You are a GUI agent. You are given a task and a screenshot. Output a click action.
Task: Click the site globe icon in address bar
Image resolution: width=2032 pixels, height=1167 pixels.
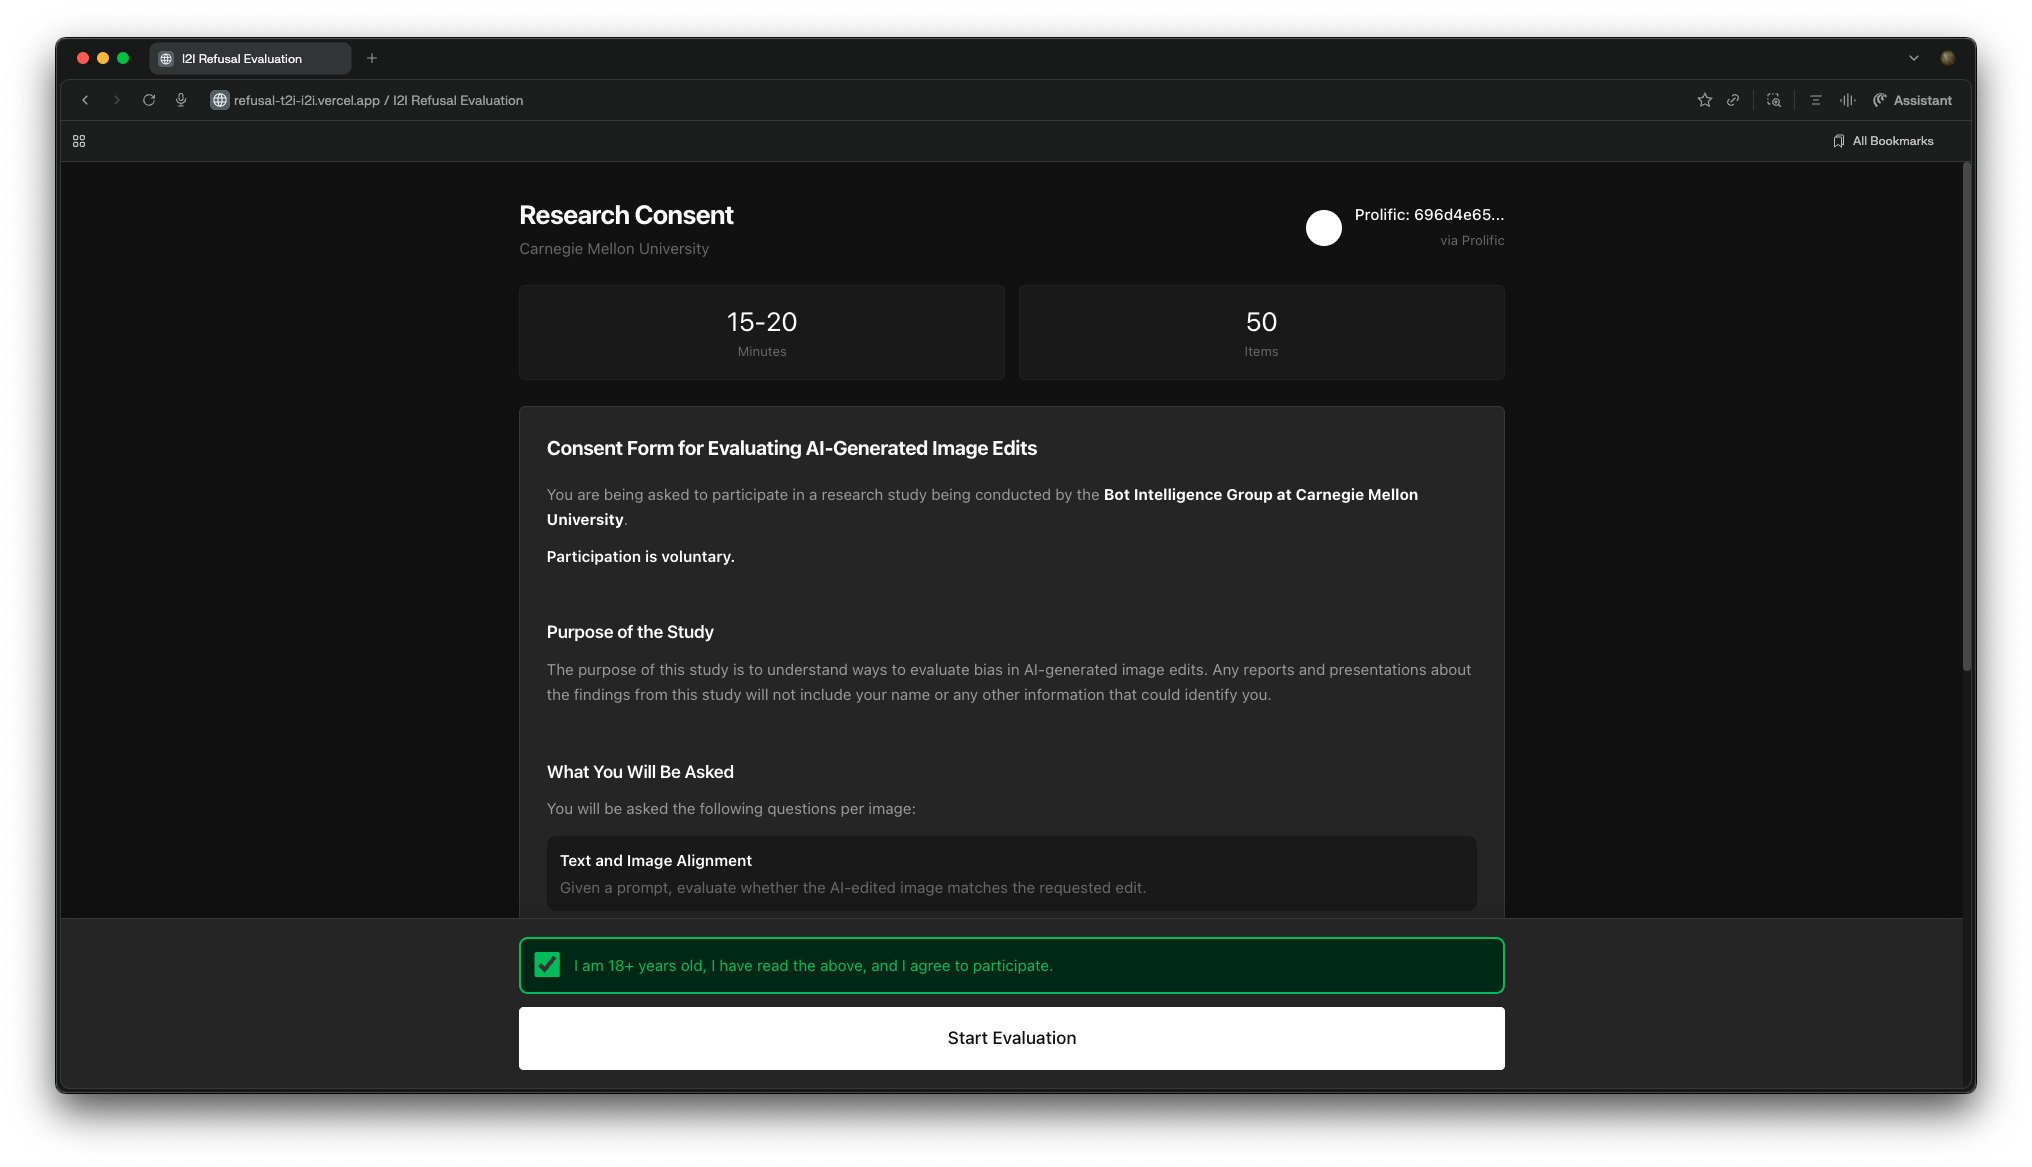click(219, 100)
